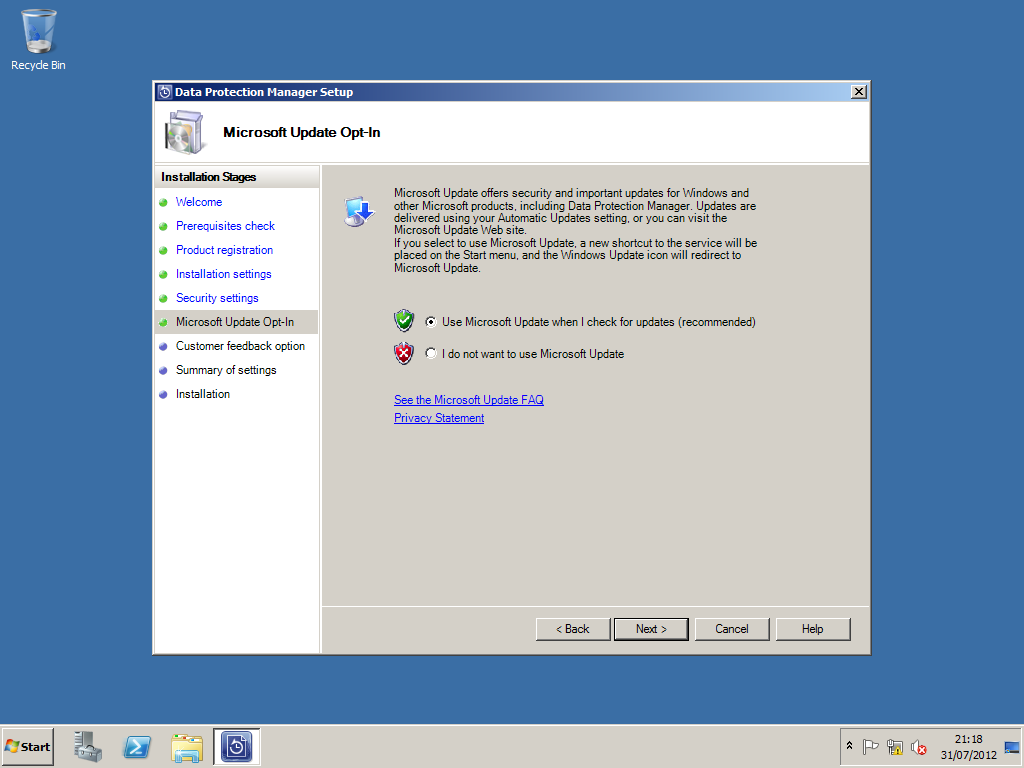Image resolution: width=1024 pixels, height=768 pixels.
Task: Select the Data Protection Manager Setup taskbar button
Action: 236,746
